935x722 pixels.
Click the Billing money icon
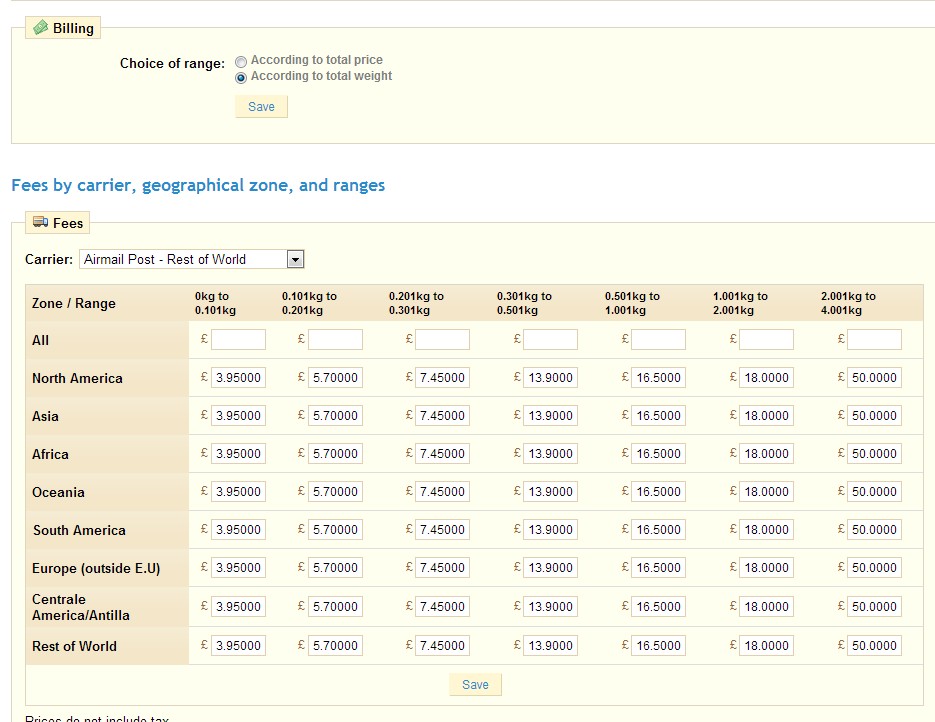(x=40, y=28)
